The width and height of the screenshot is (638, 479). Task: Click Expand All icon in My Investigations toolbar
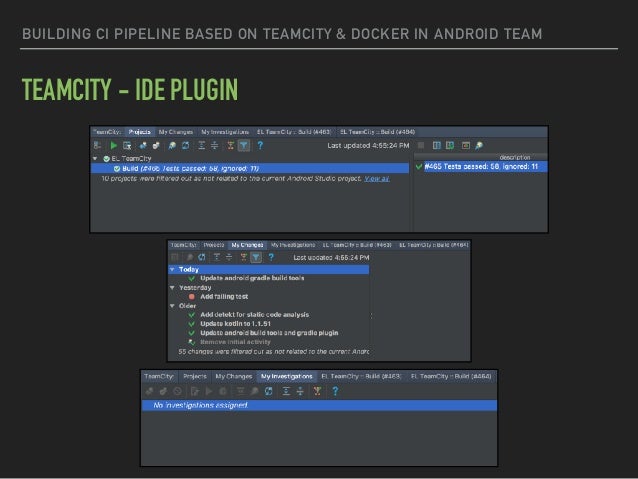click(286, 391)
